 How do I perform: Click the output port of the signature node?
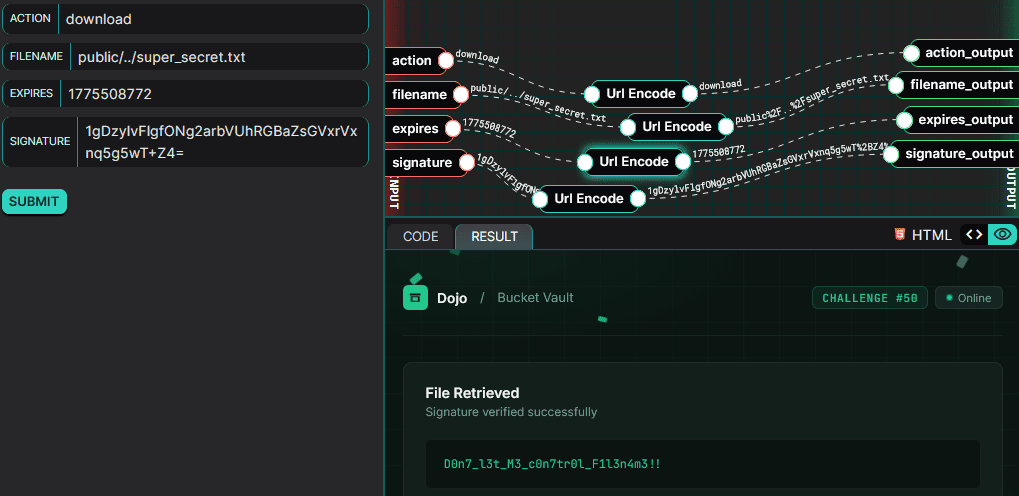467,163
